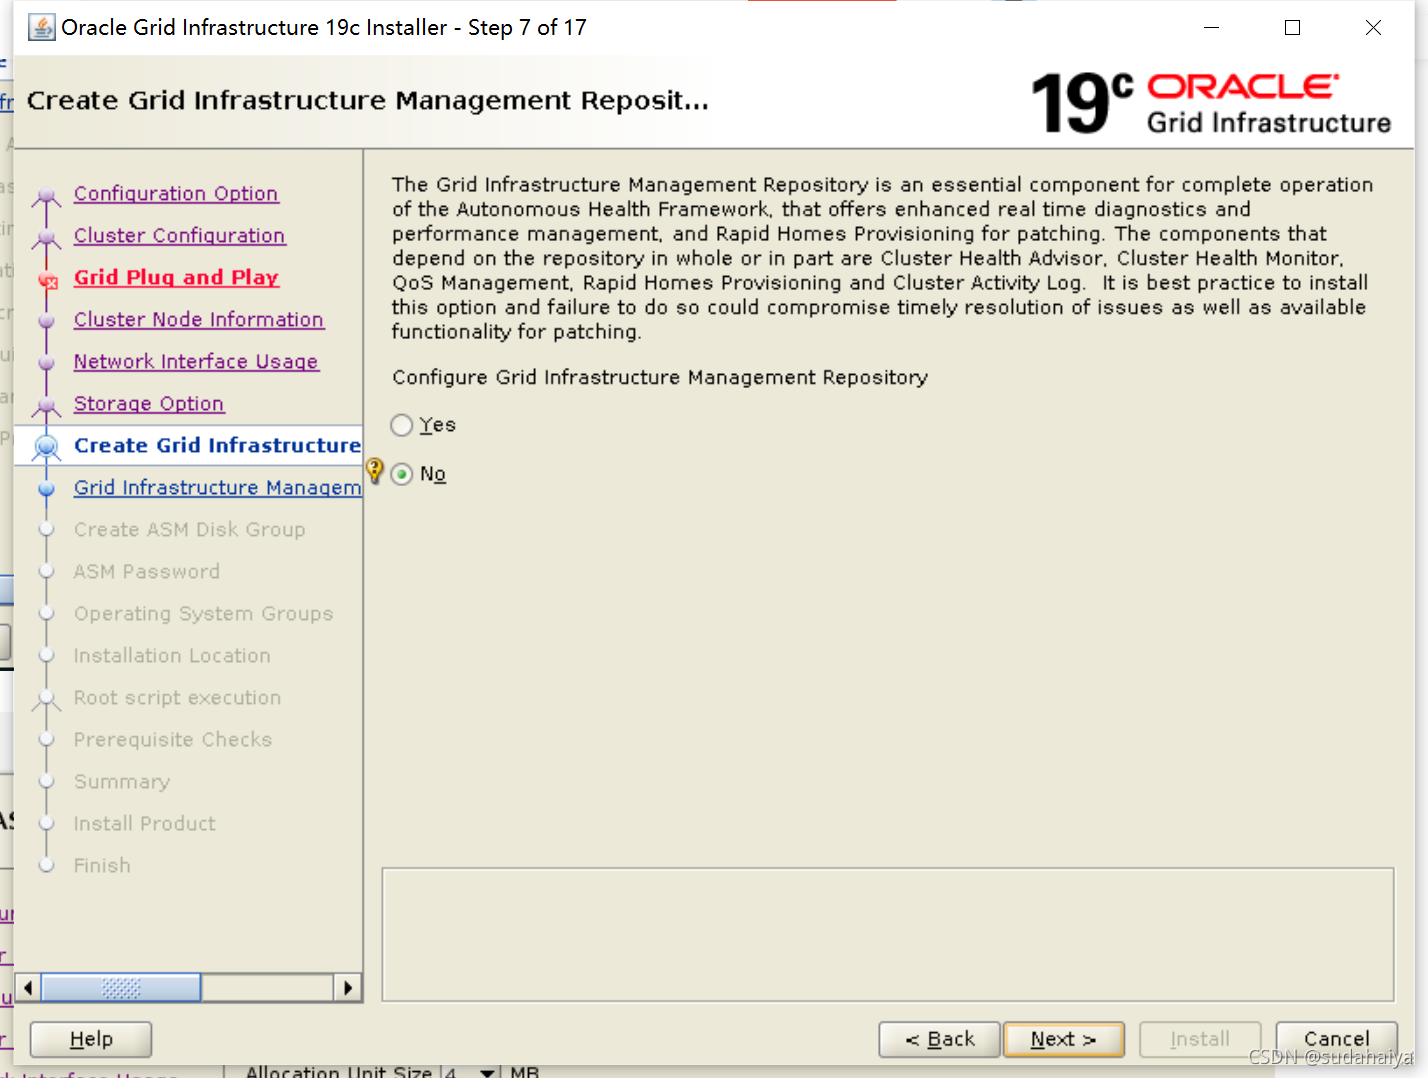1428x1078 pixels.
Task: Click the Allocation Unit Size dropdown arrow in the background window
Action: click(487, 1072)
